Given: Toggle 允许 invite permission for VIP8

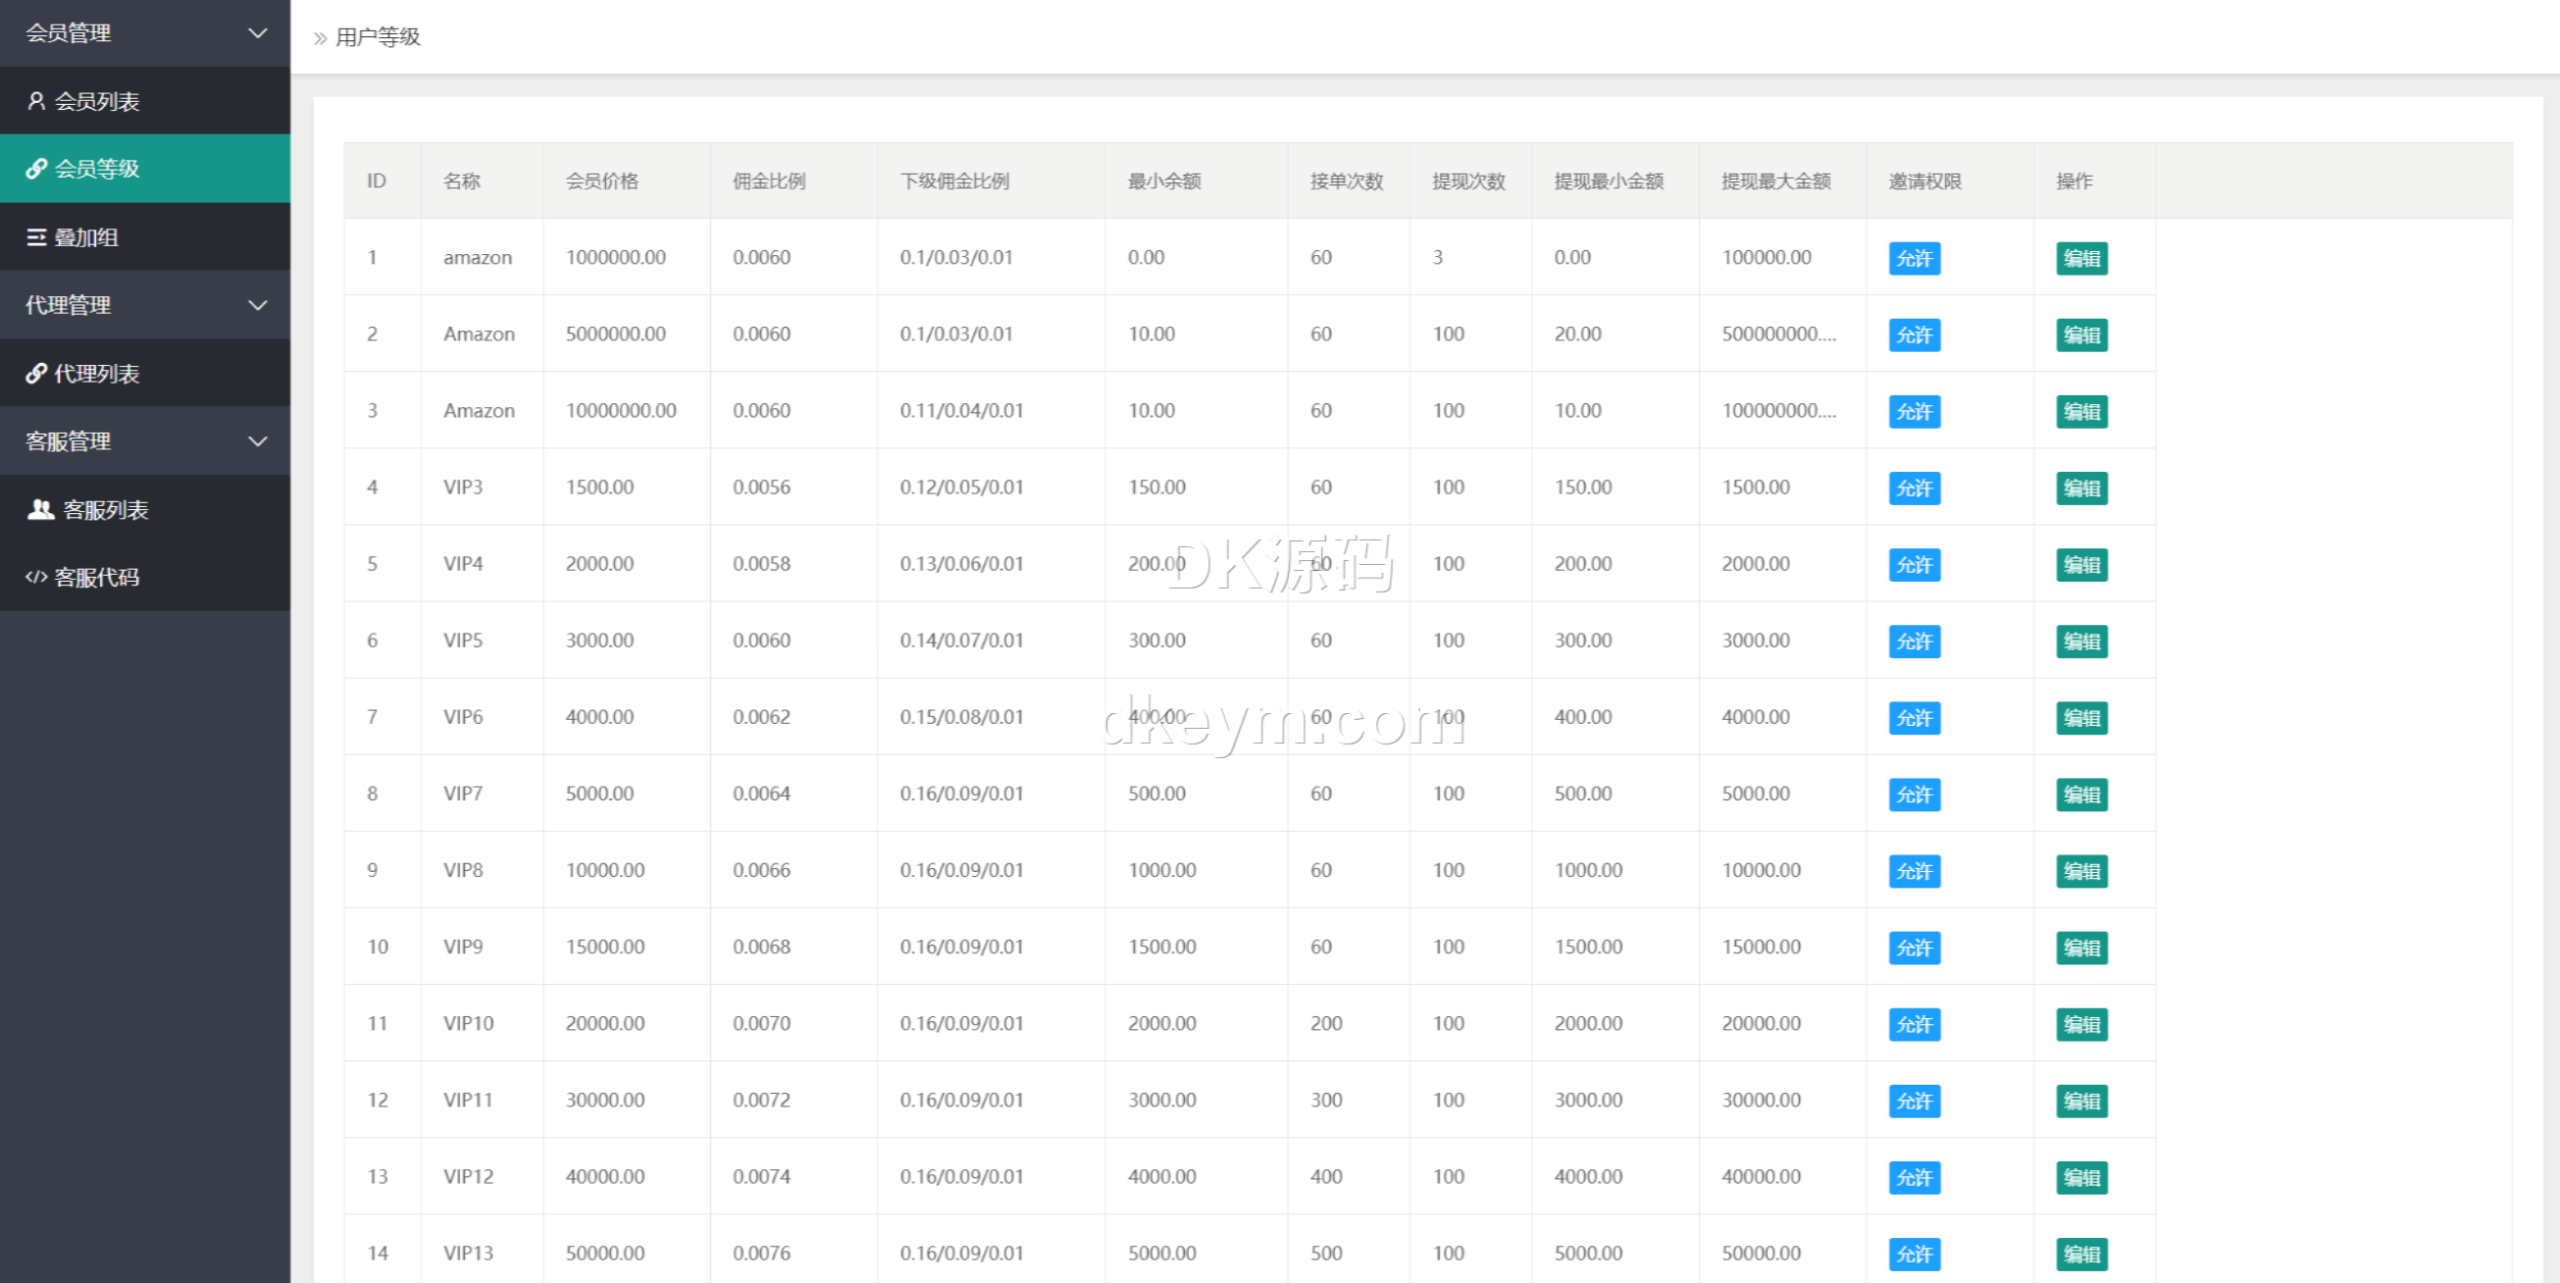Looking at the screenshot, I should 1914,871.
